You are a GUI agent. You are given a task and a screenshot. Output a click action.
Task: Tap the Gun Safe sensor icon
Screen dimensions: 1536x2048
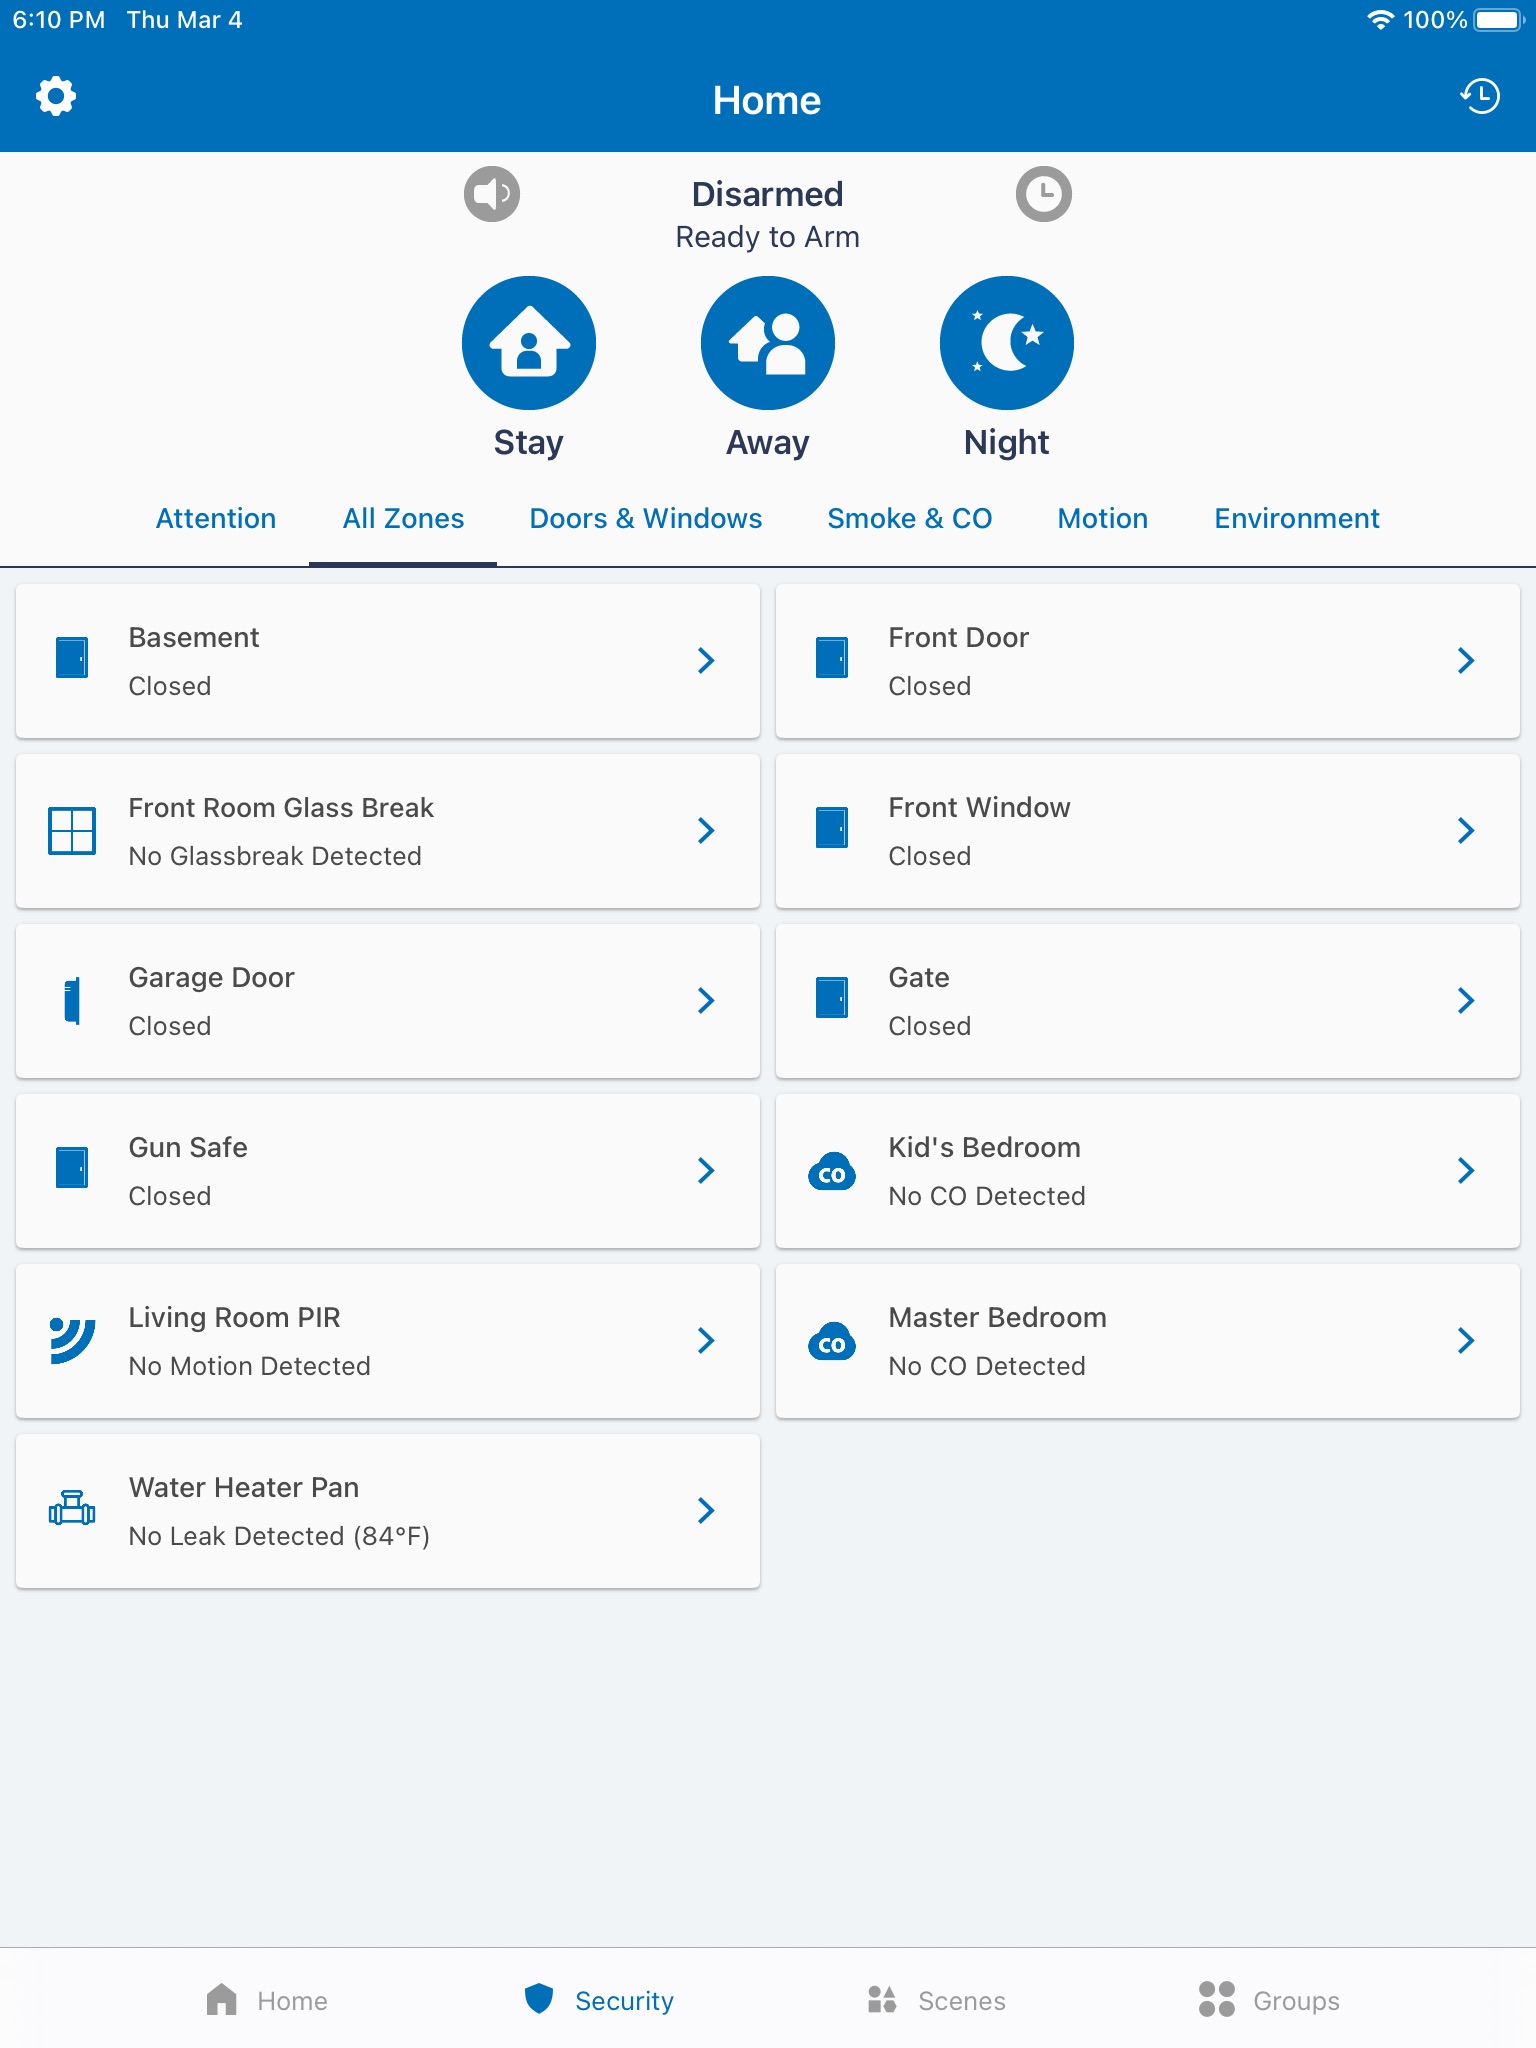tap(72, 1168)
